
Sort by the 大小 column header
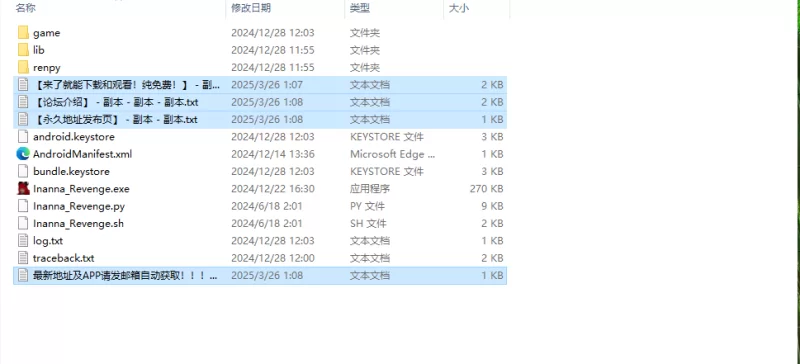[459, 8]
